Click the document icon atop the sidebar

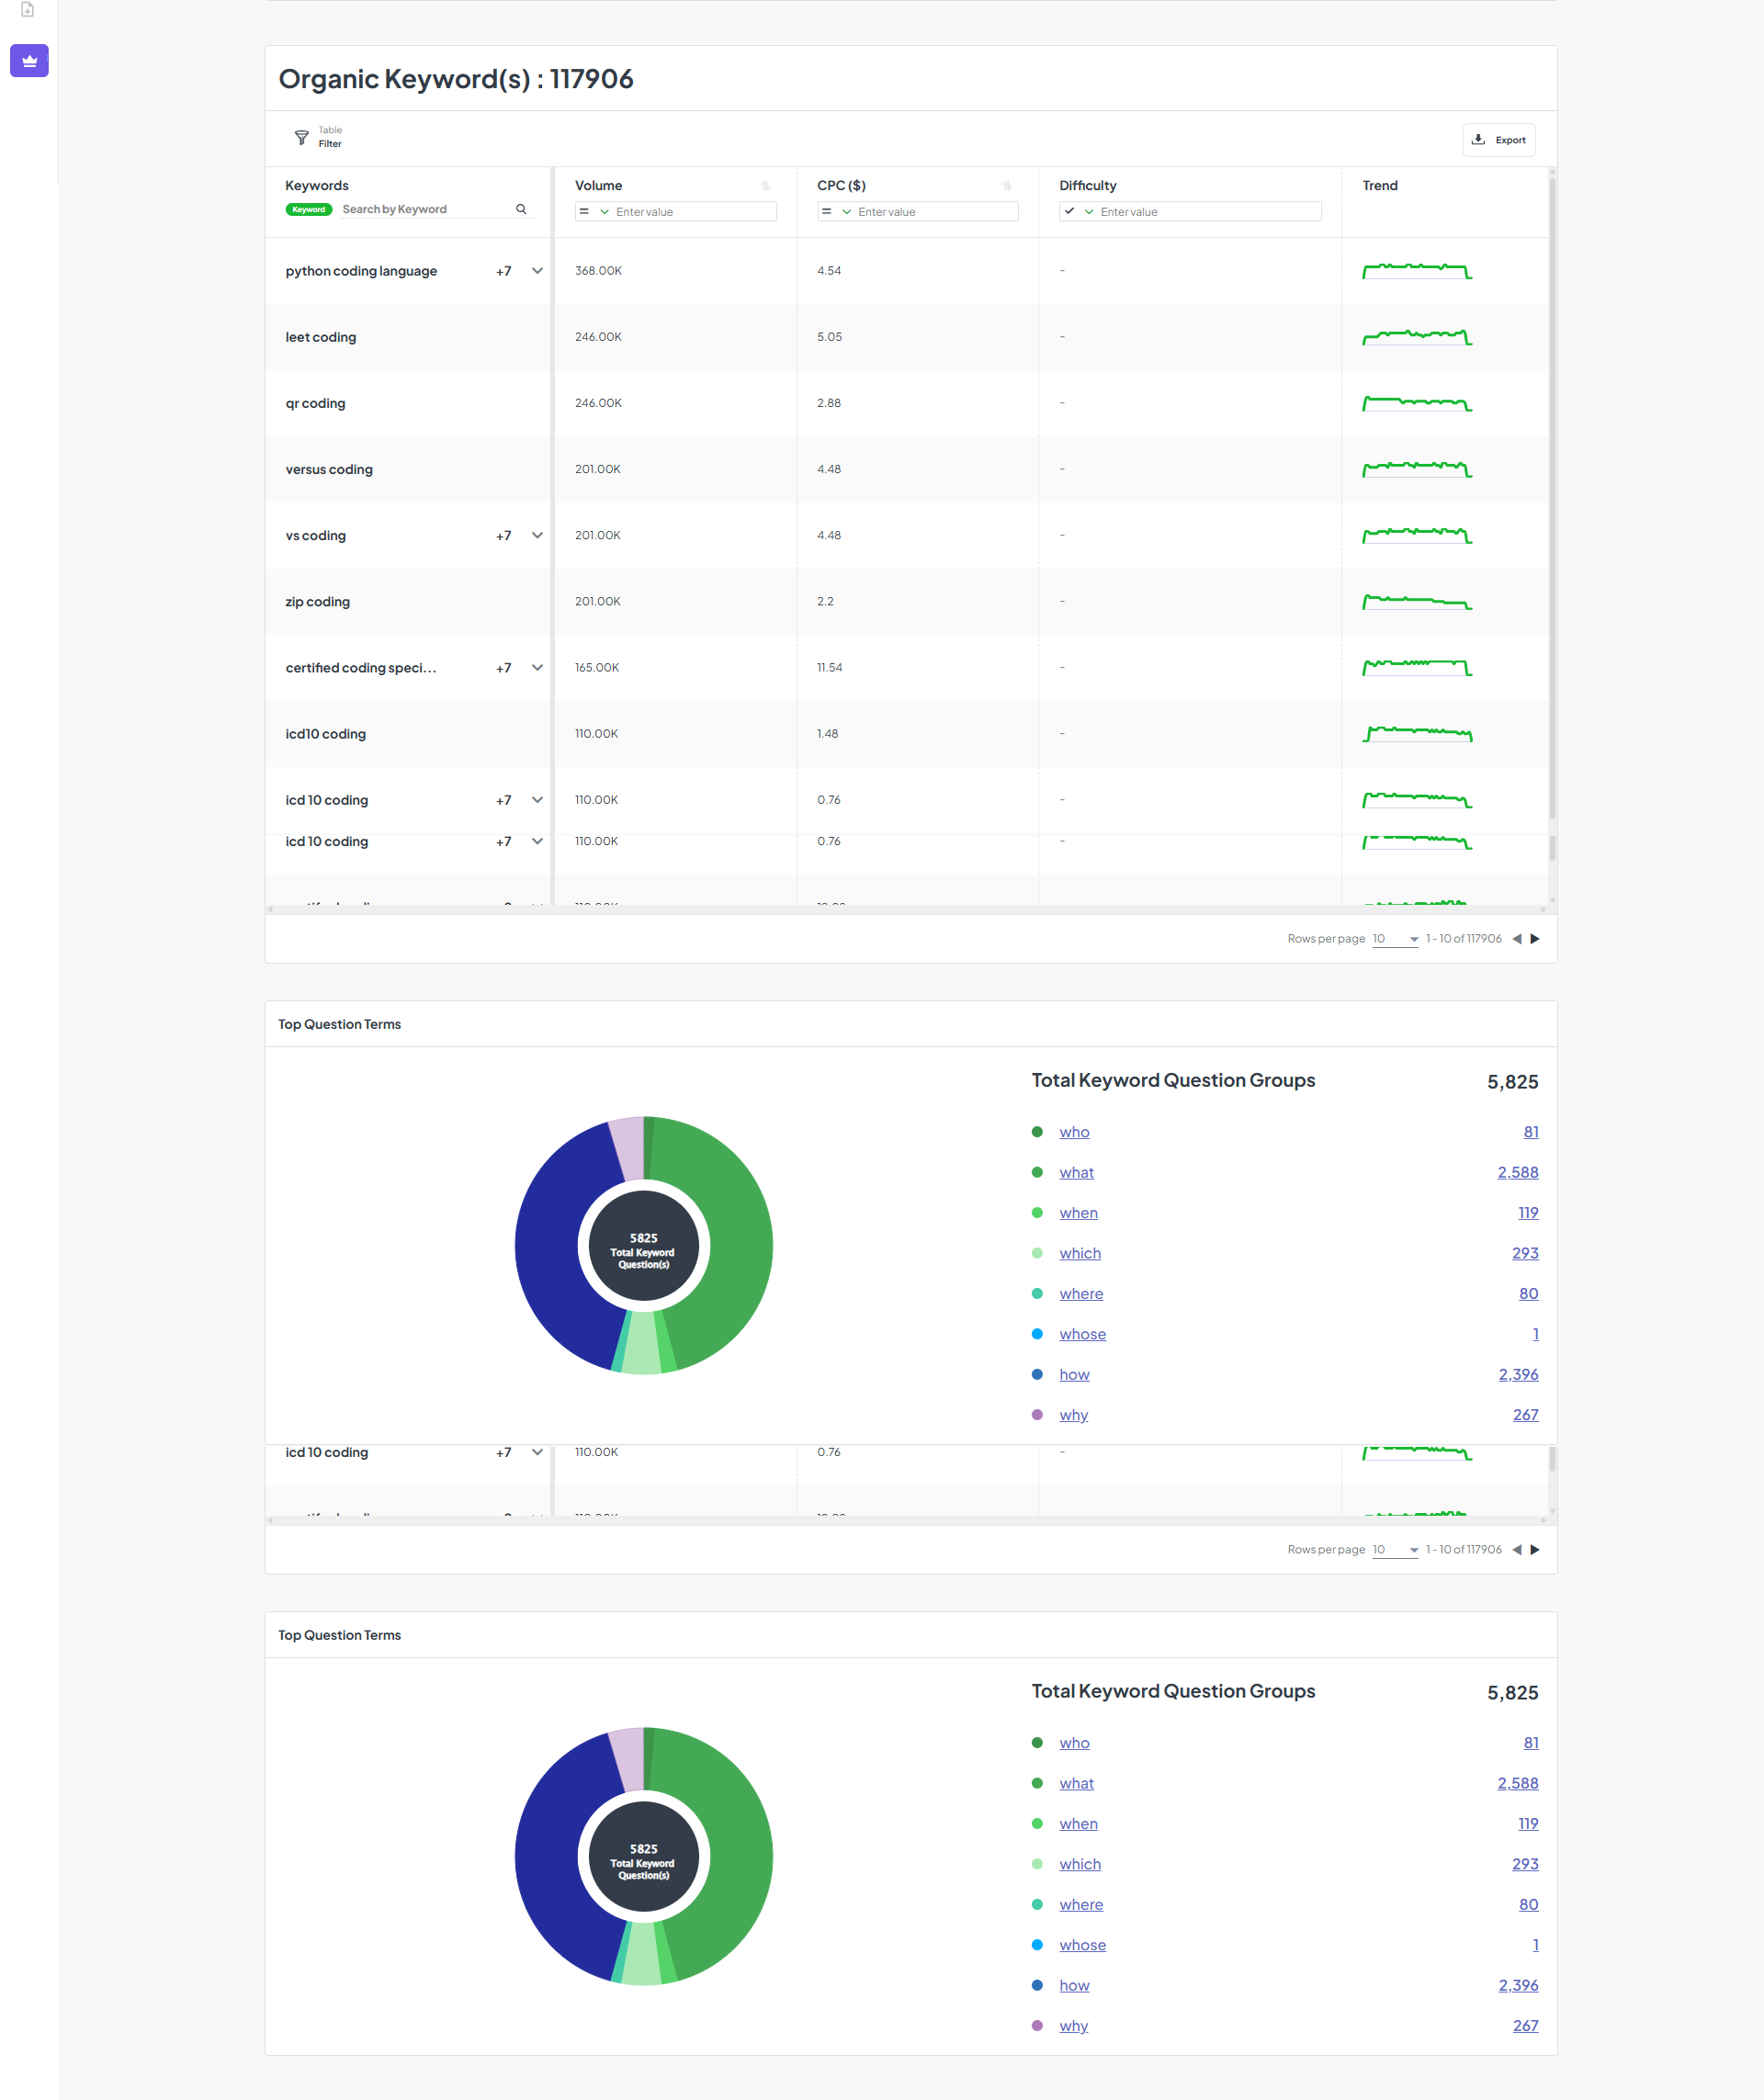(28, 10)
